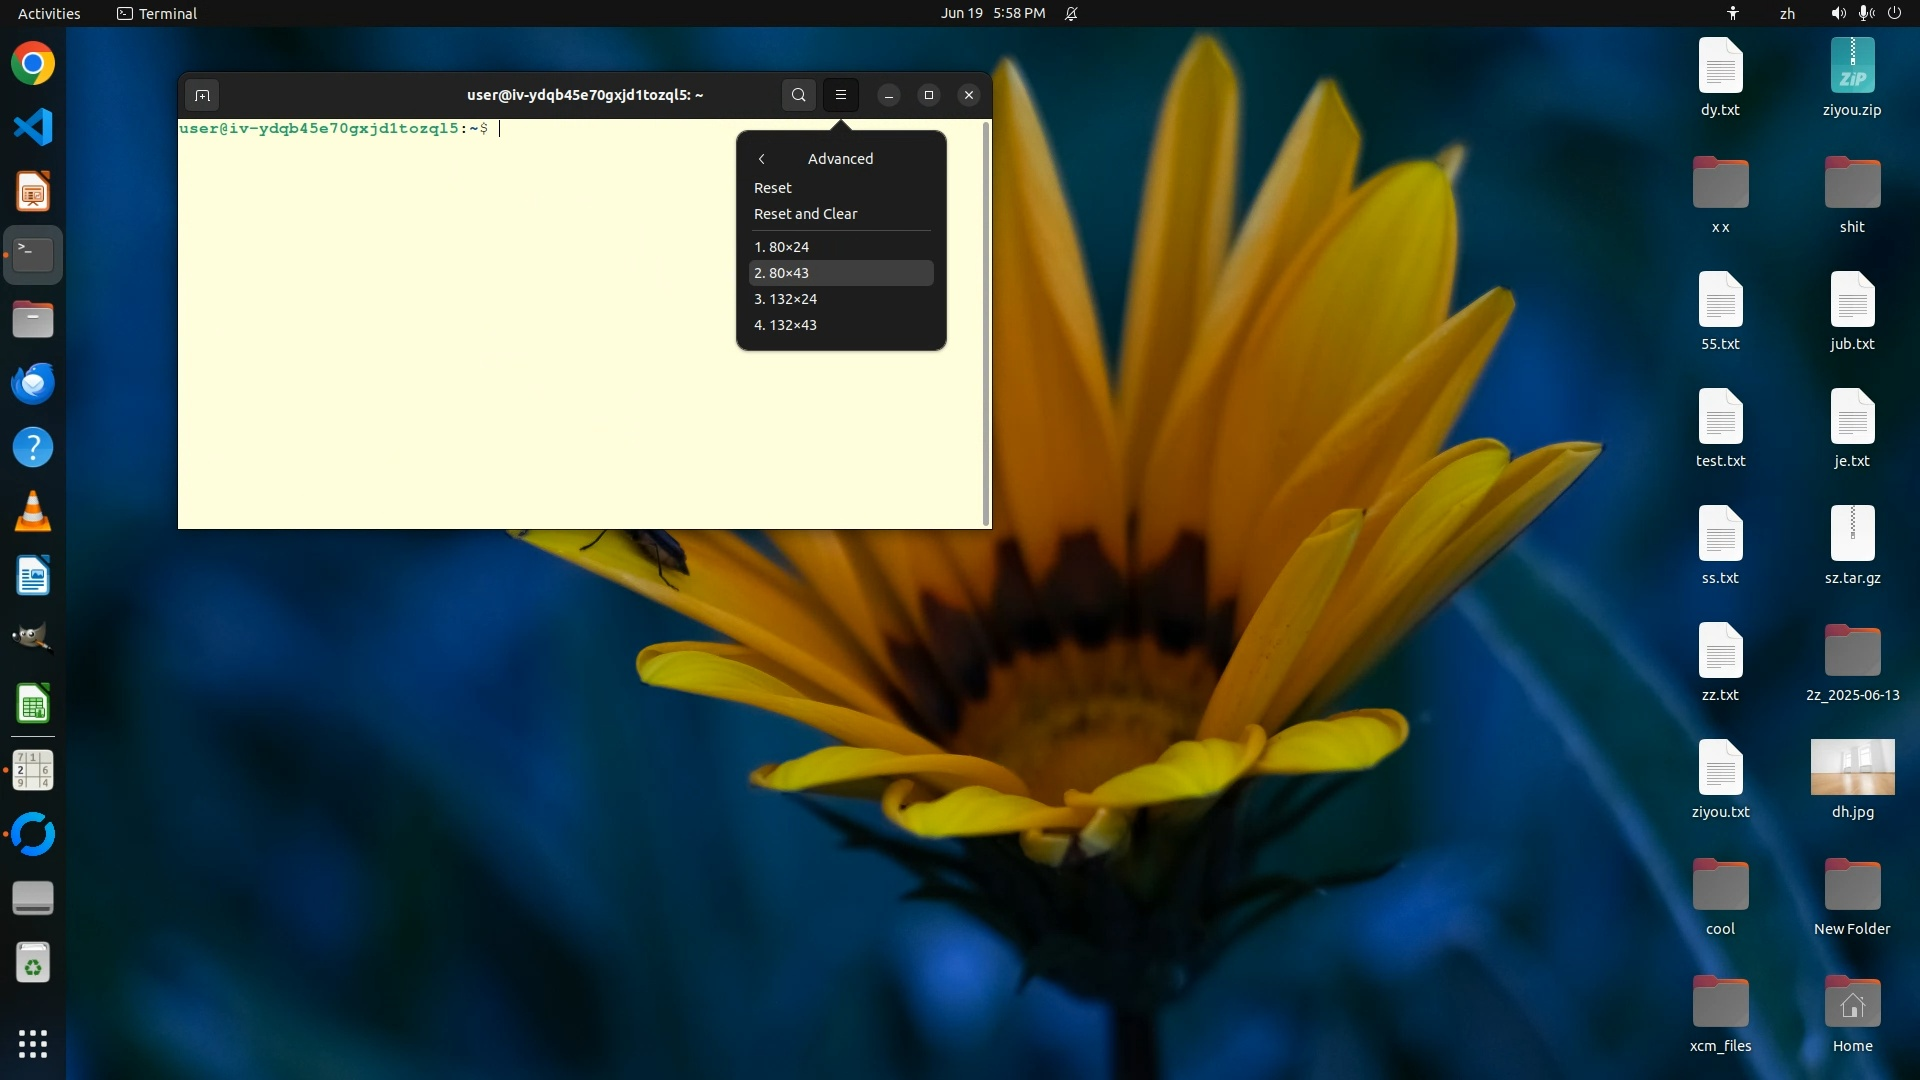The width and height of the screenshot is (1920, 1080).
Task: Open Thunderbird mail from dock
Action: point(33,384)
